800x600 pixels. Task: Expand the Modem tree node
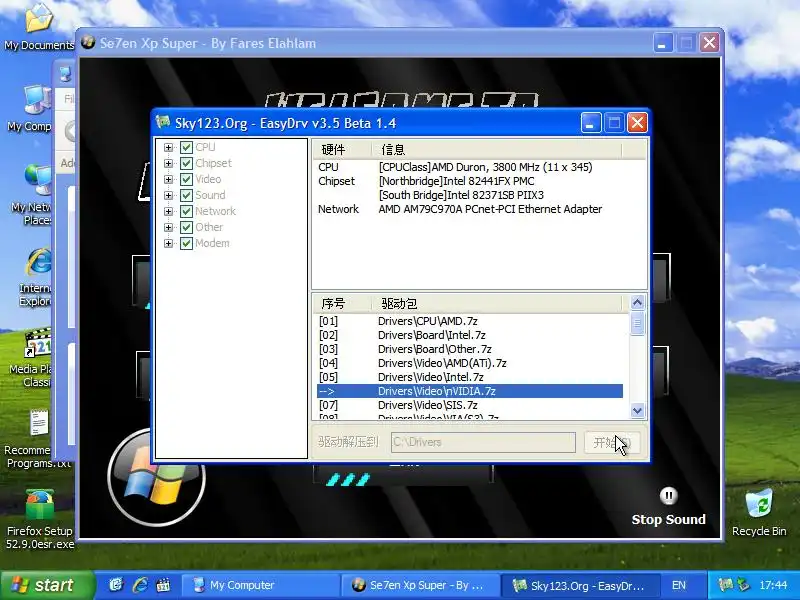168,243
